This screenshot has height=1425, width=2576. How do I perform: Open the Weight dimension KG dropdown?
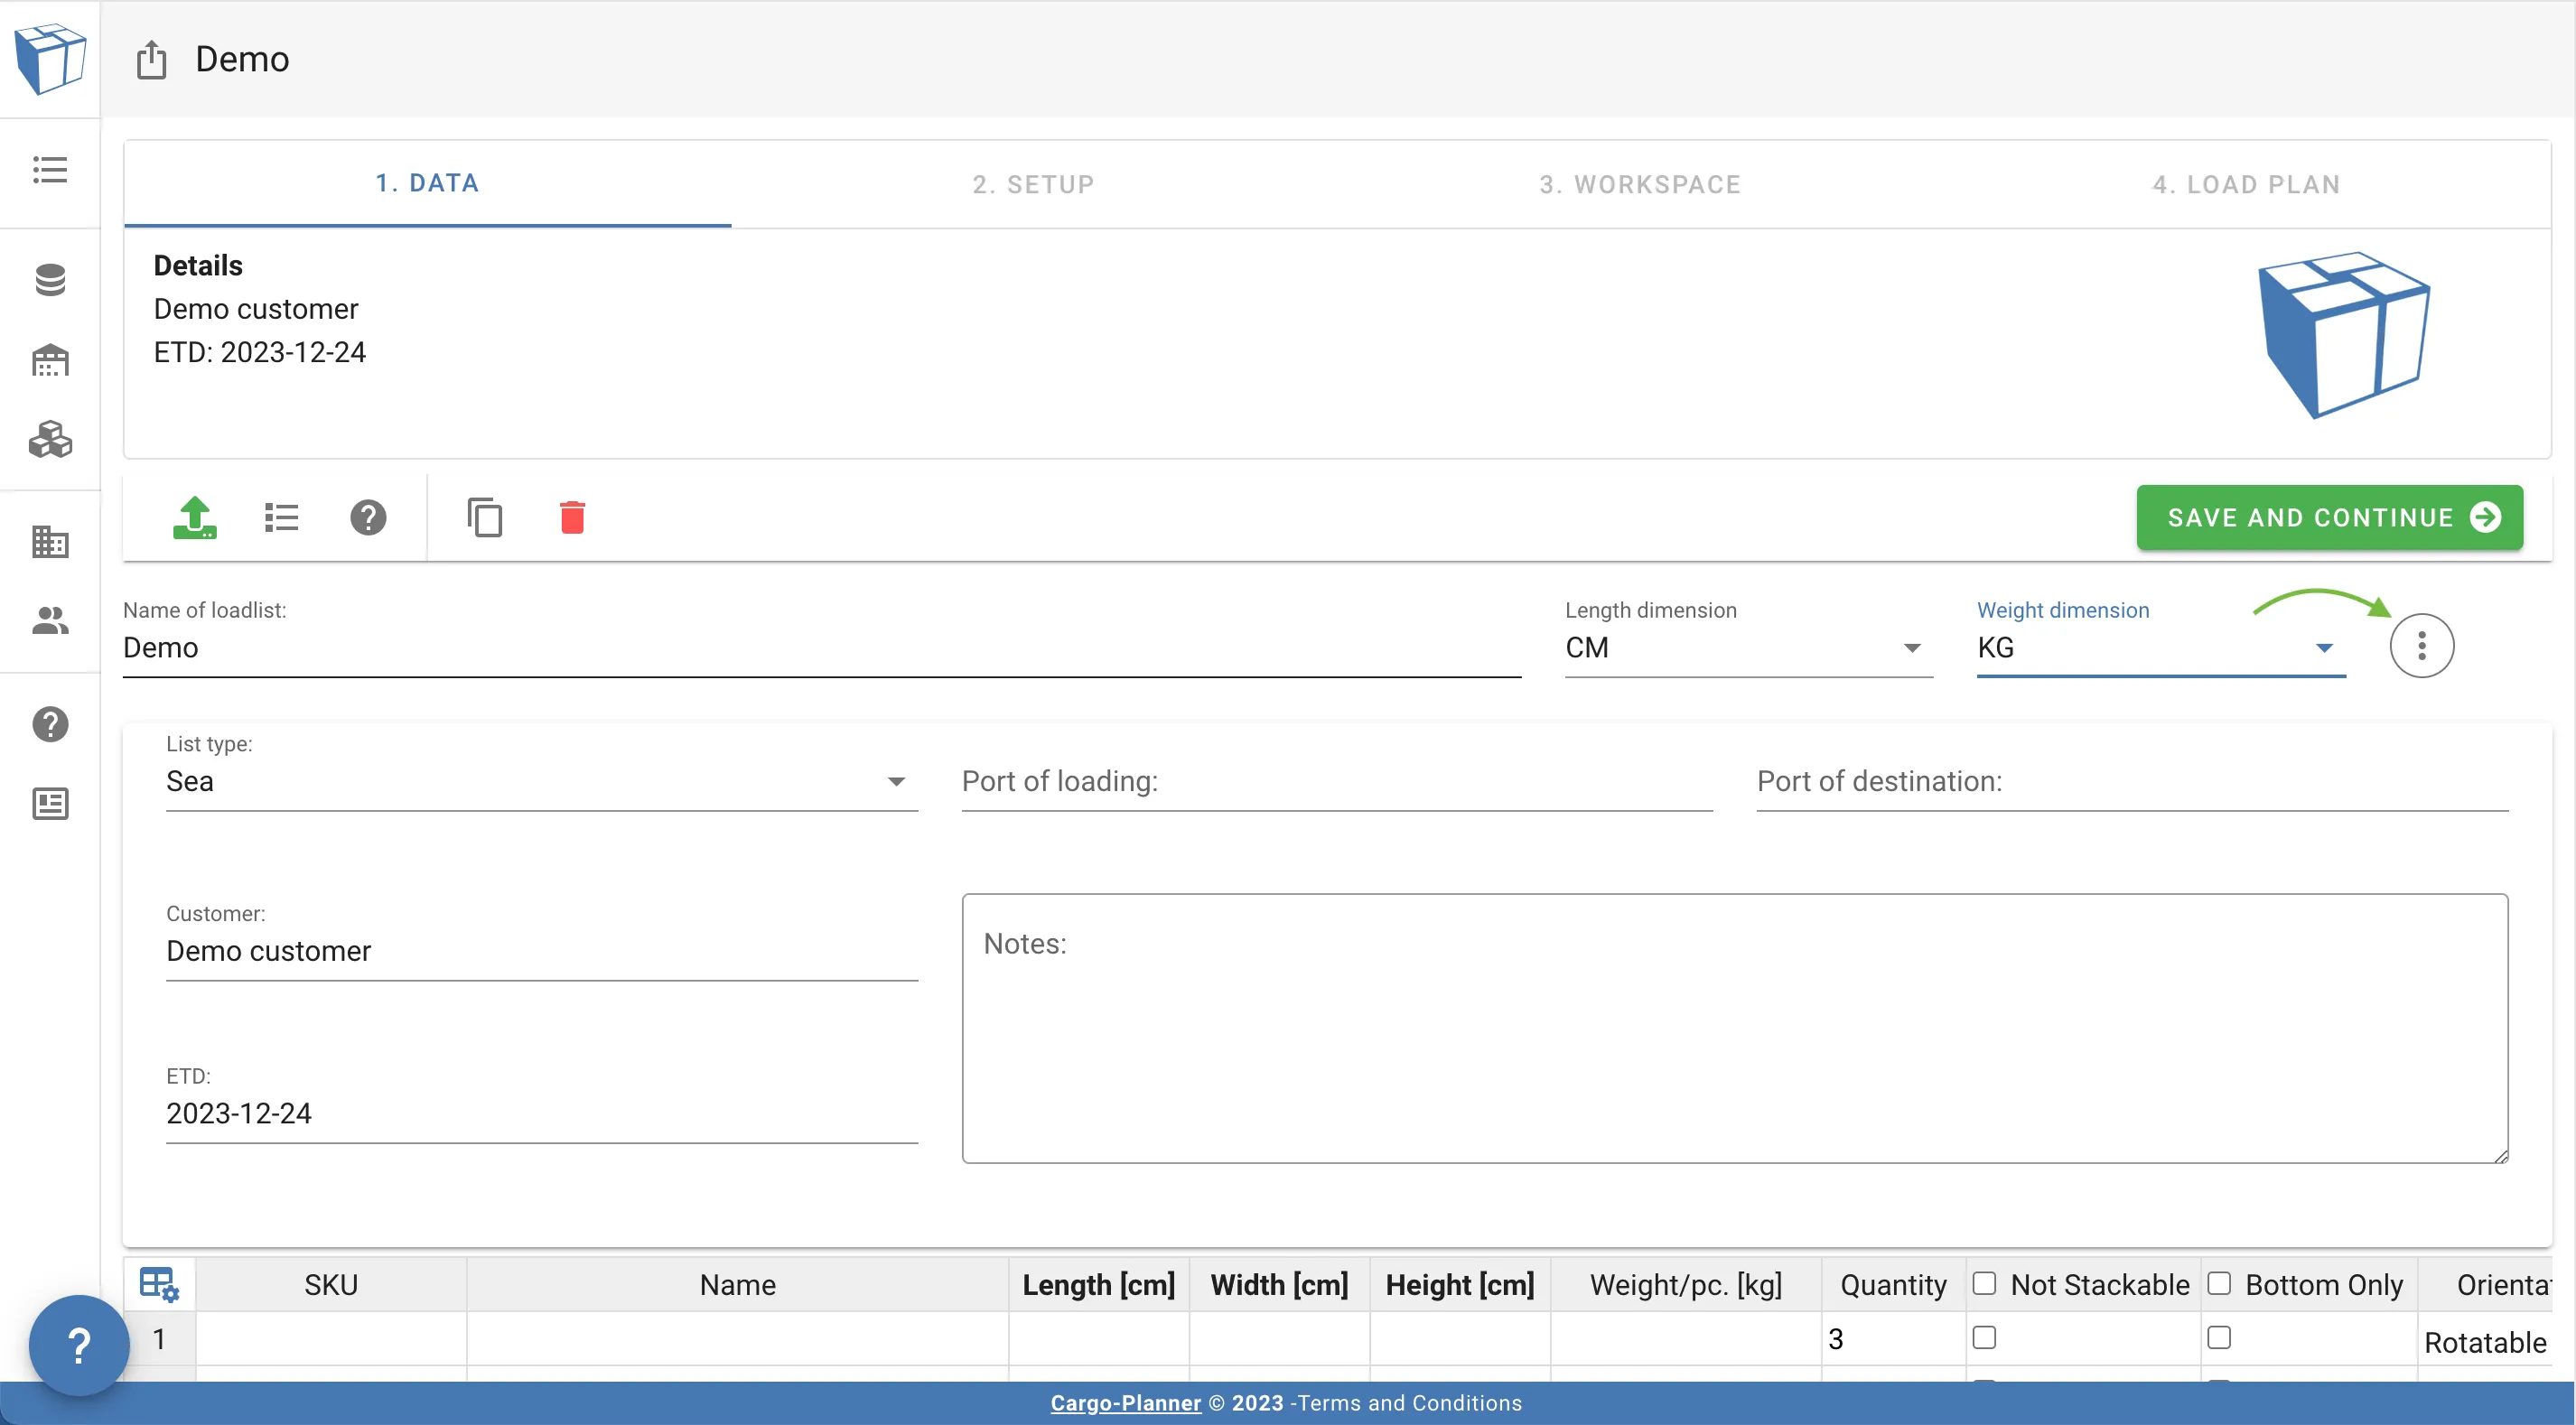(x=2323, y=647)
